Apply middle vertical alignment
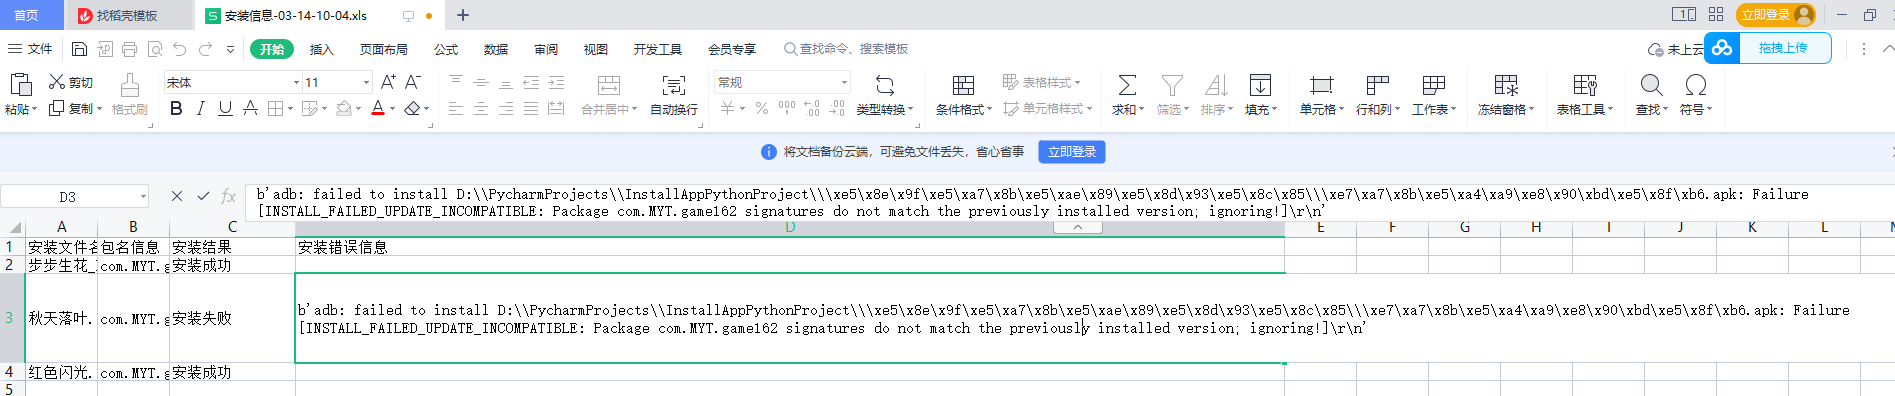 point(481,82)
